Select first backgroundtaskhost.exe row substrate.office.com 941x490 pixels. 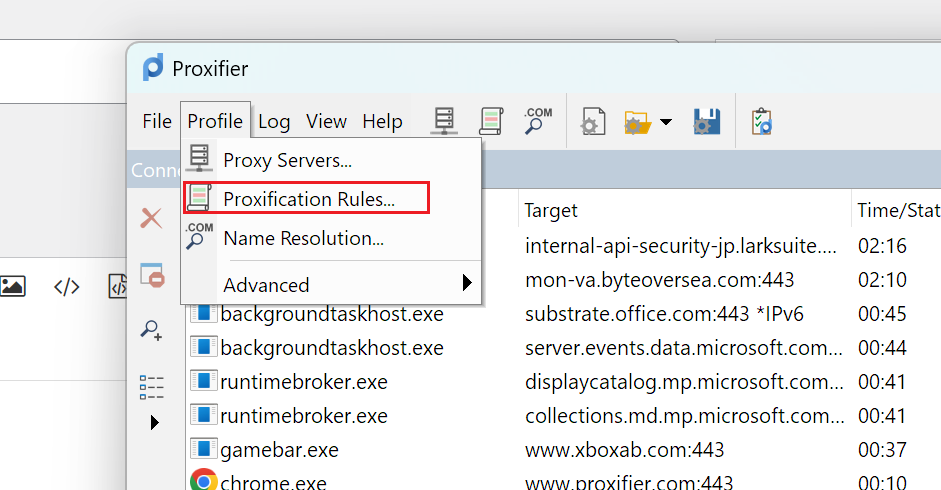coord(564,313)
